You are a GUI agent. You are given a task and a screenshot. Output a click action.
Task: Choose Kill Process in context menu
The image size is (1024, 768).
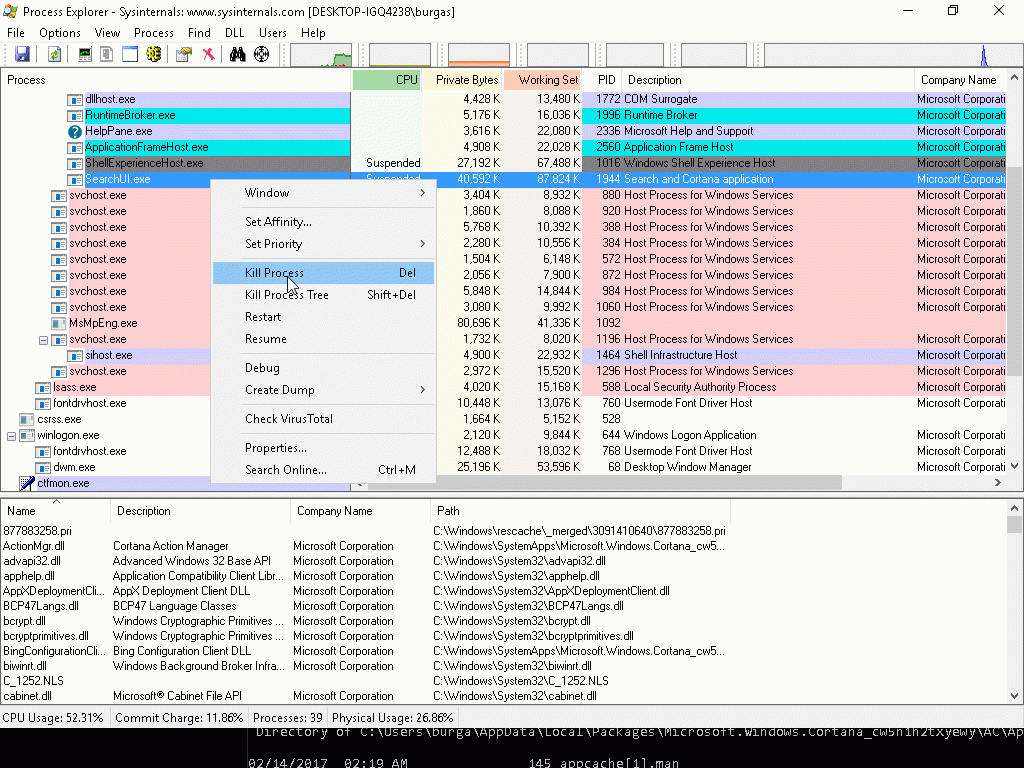pos(324,273)
